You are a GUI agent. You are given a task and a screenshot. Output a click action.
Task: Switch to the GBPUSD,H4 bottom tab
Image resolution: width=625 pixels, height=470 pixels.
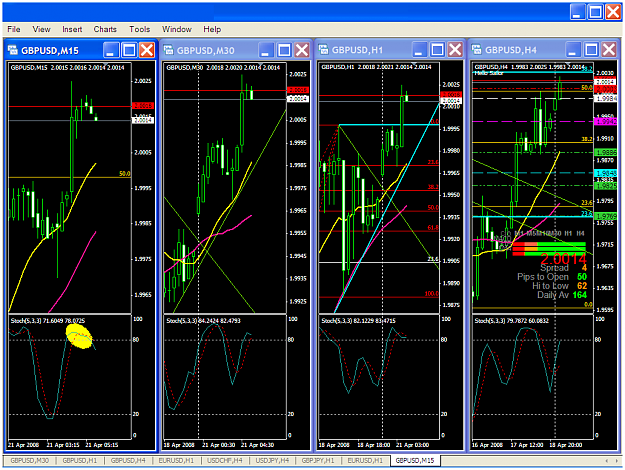[128, 460]
